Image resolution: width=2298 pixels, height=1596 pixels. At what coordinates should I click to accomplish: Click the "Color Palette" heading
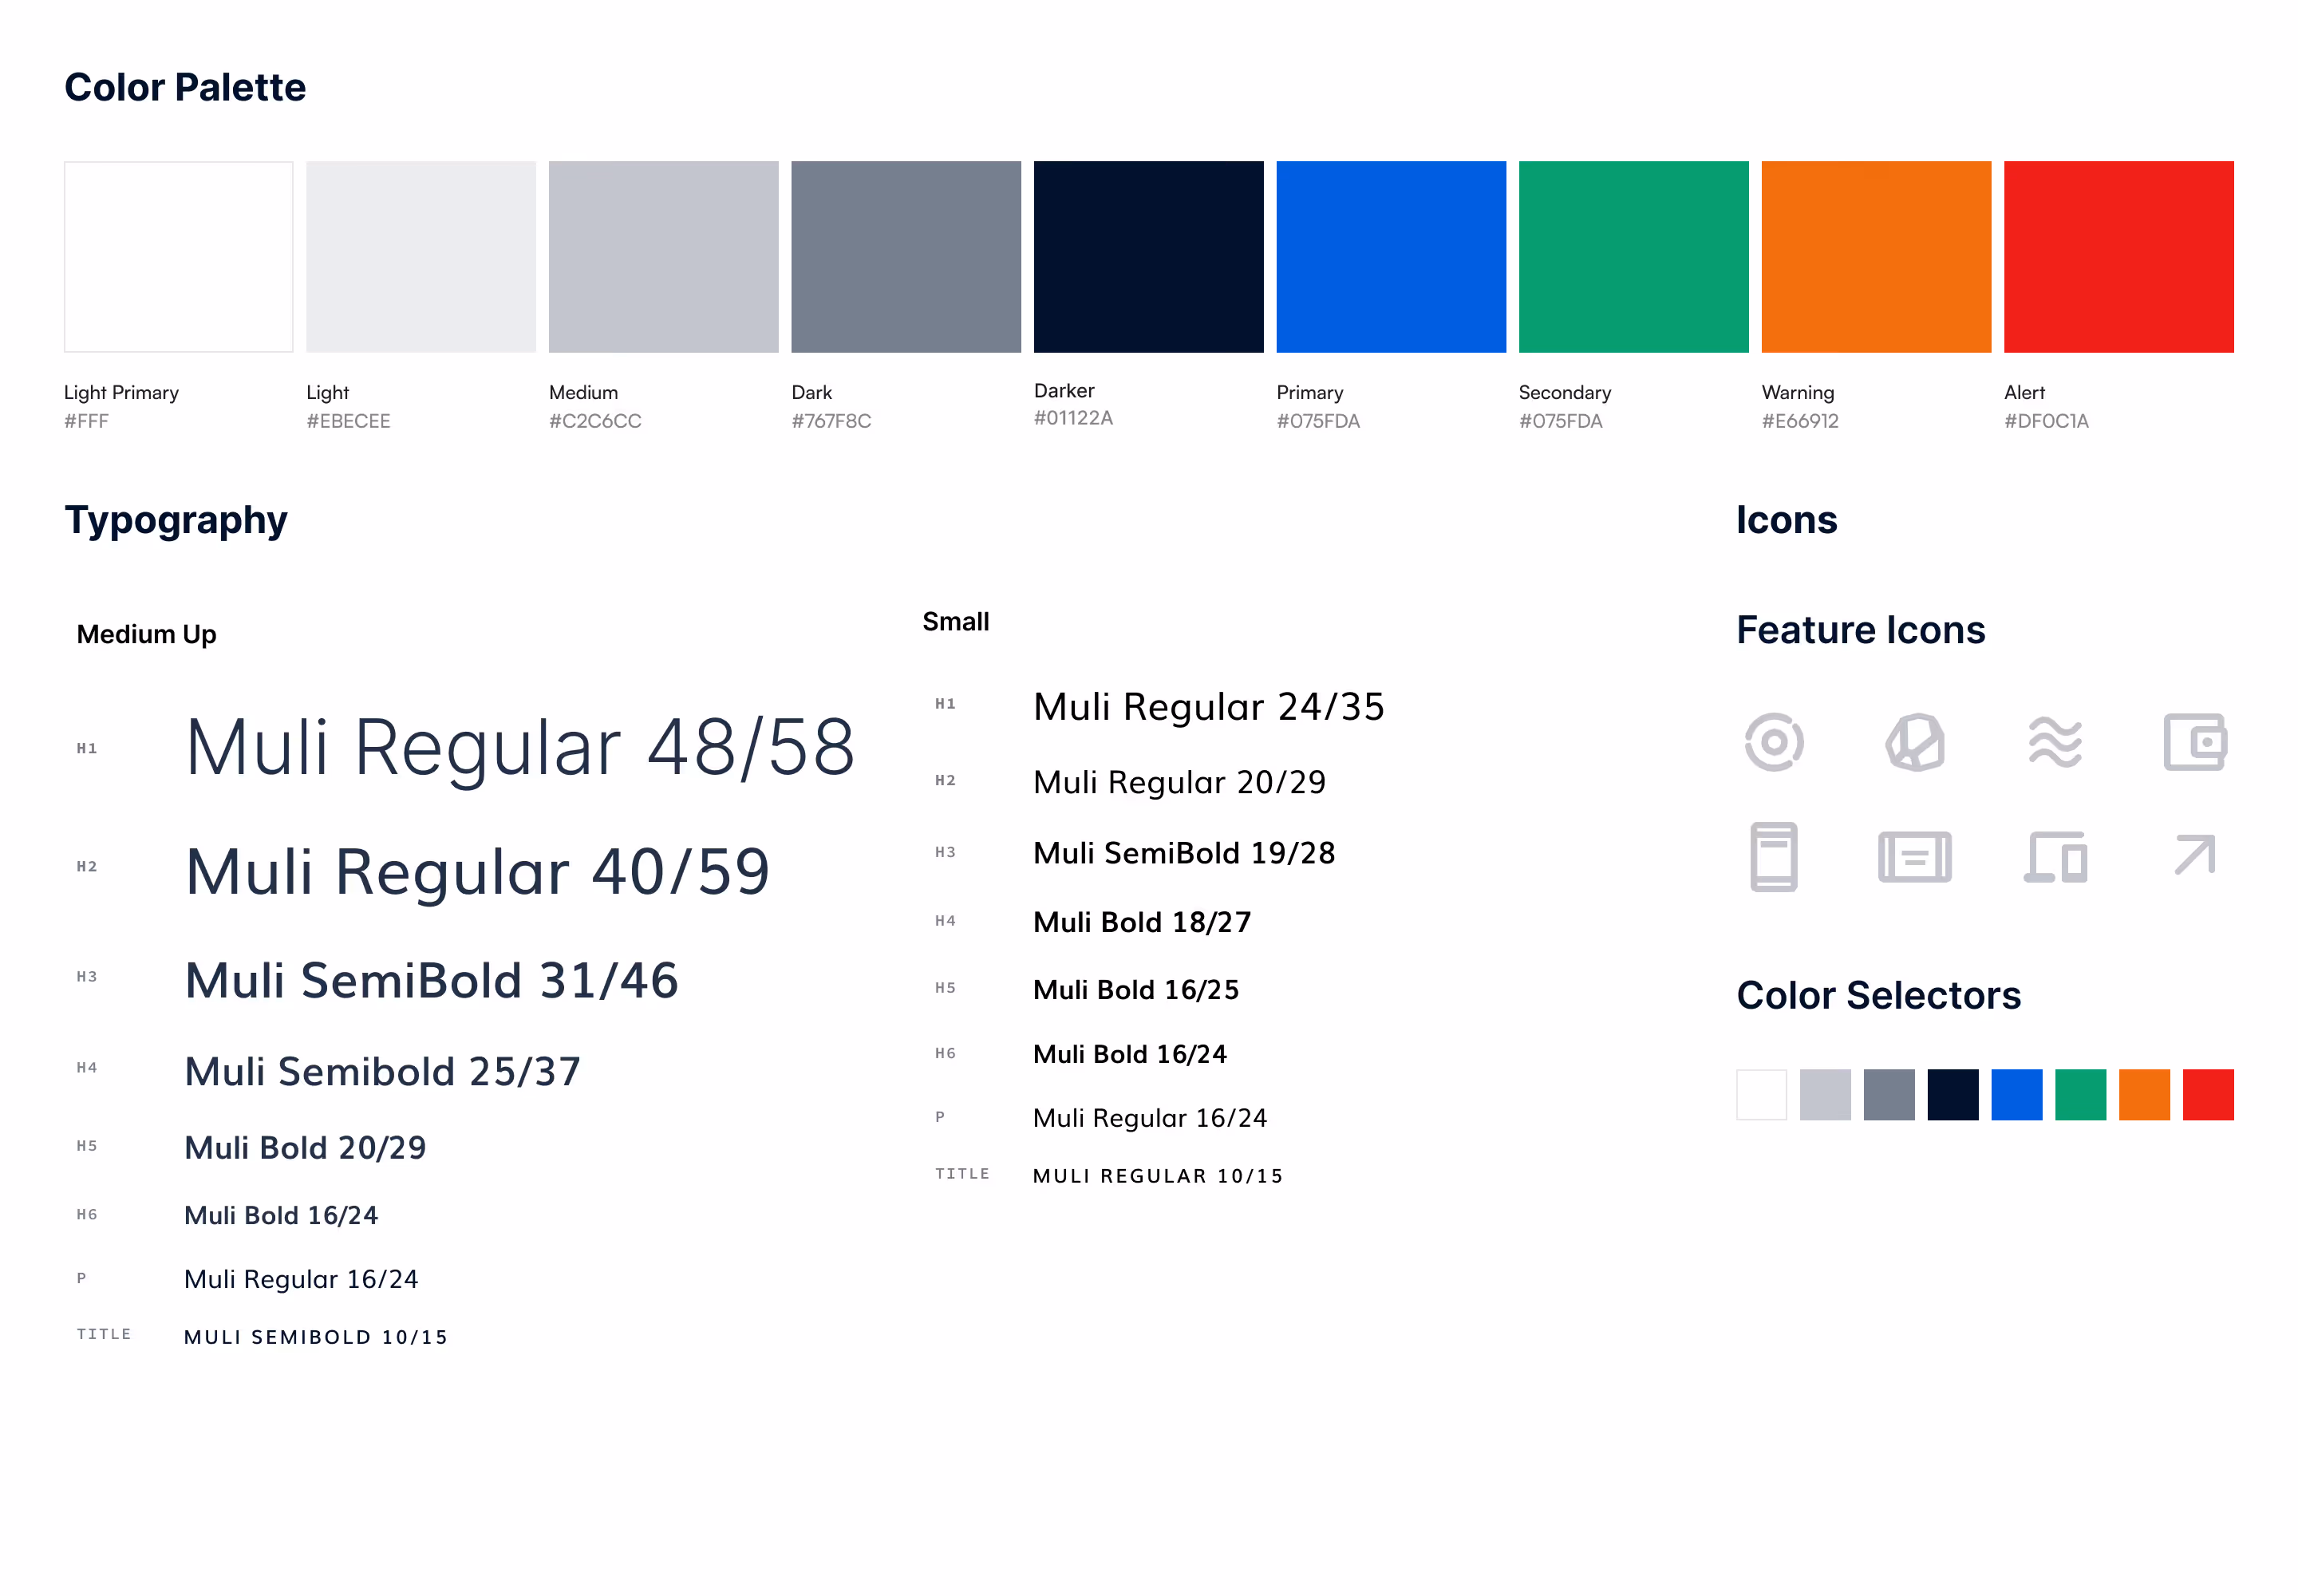pyautogui.click(x=185, y=87)
